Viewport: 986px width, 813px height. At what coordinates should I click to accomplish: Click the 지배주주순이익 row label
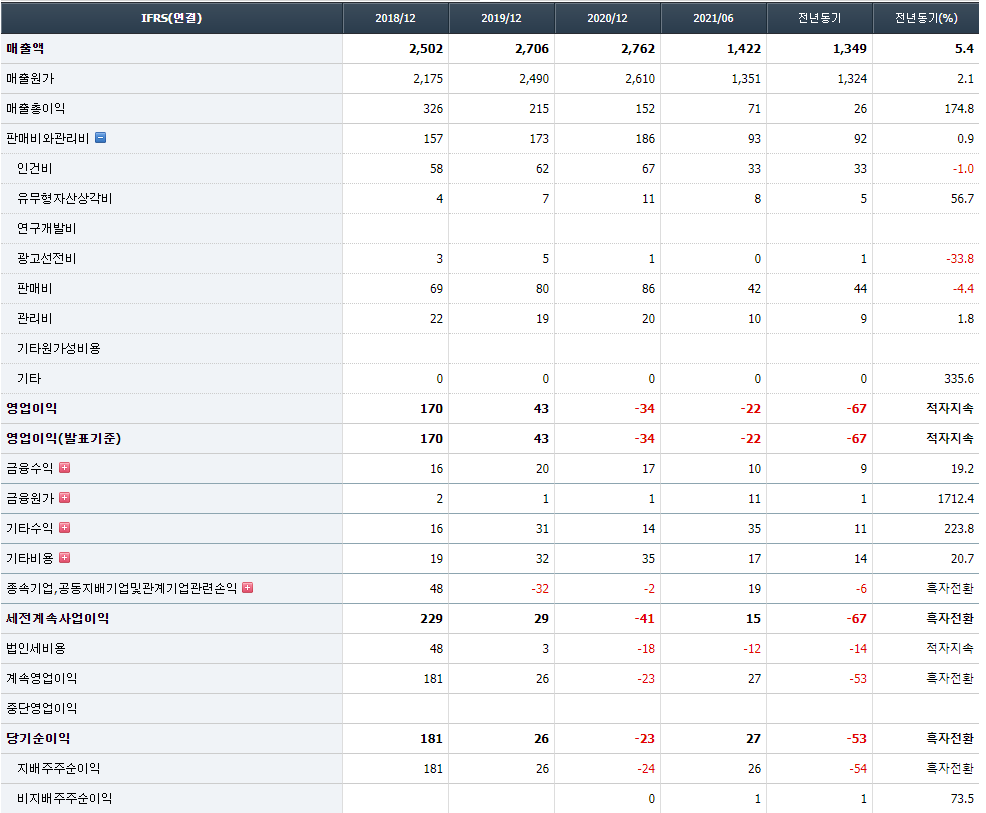[58, 768]
